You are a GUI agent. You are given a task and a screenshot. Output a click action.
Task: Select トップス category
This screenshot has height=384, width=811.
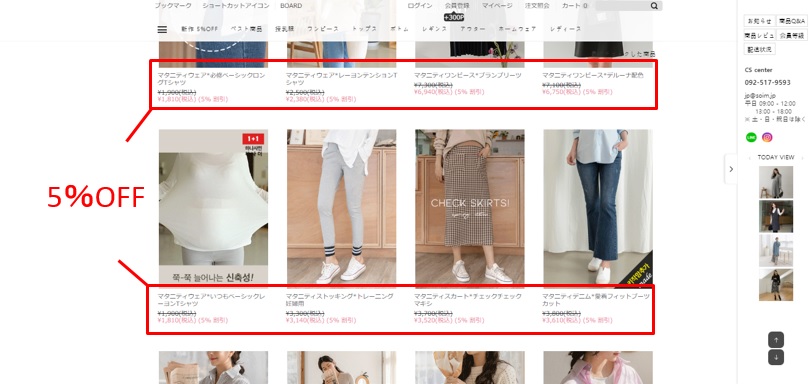pos(365,29)
